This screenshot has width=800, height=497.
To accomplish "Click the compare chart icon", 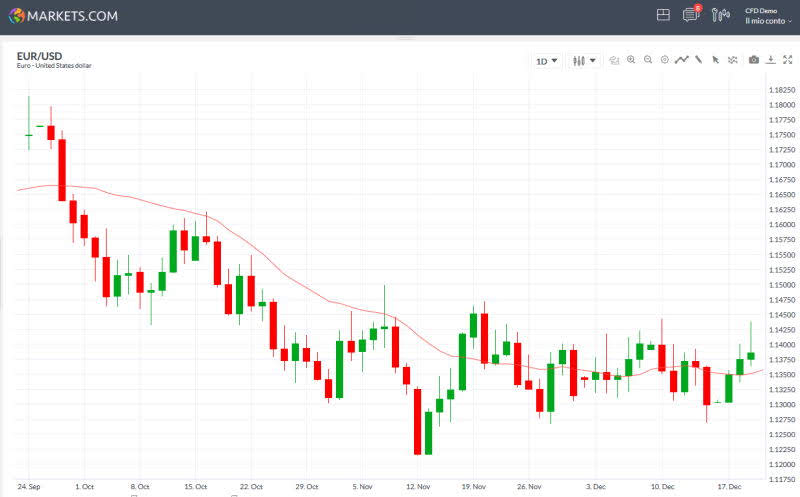I will pos(733,60).
